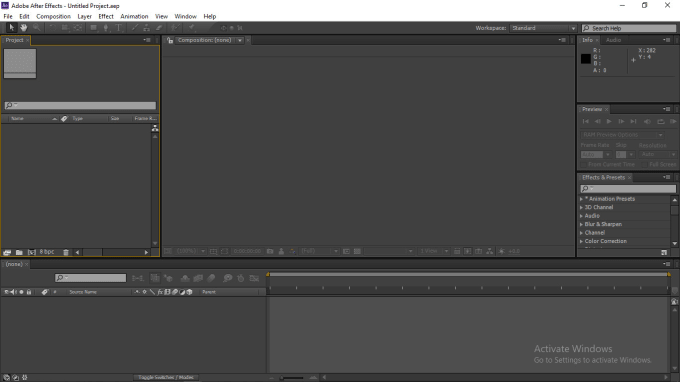This screenshot has width=680, height=382.
Task: Click the timeline work area bar
Action: 468,274
